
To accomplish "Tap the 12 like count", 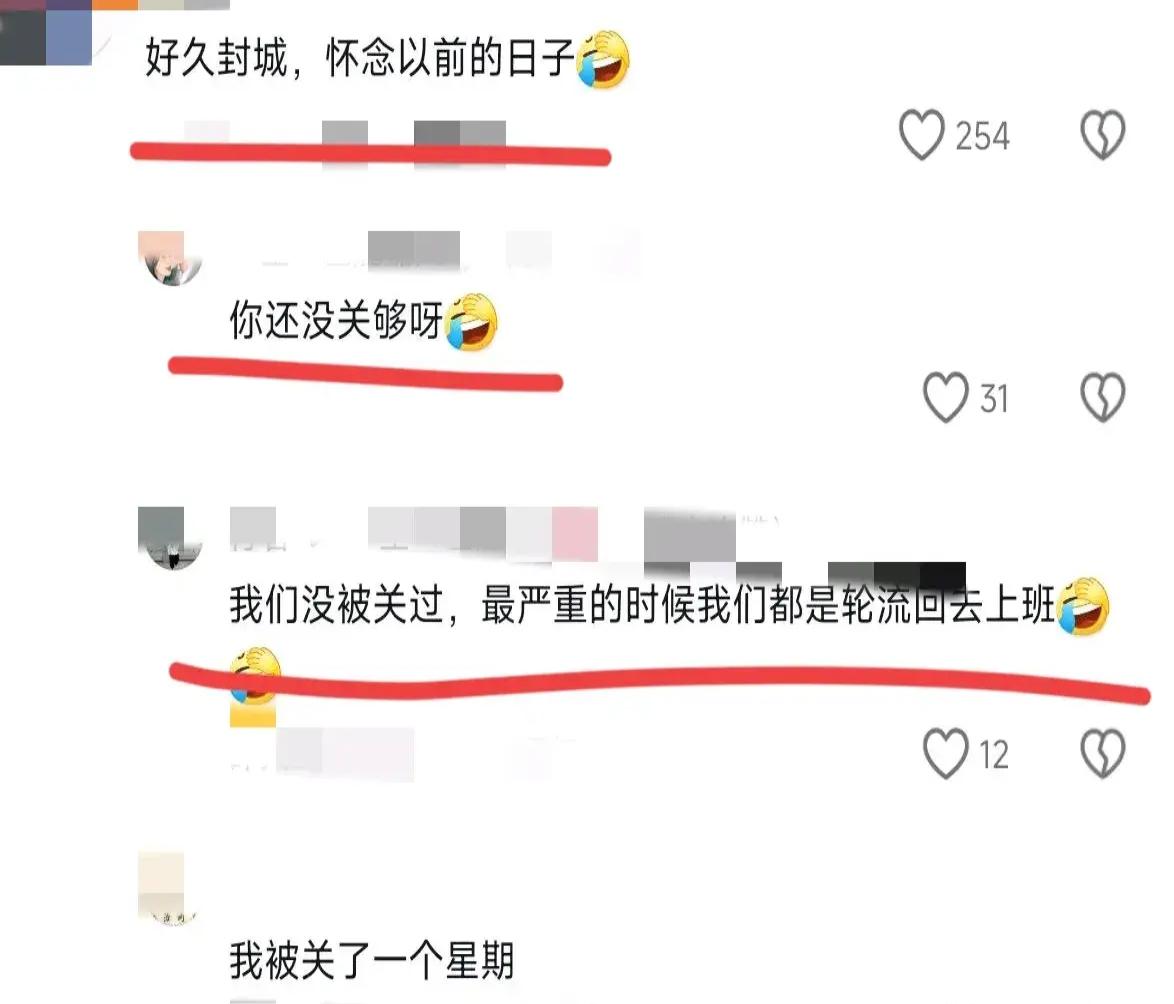I will [994, 755].
